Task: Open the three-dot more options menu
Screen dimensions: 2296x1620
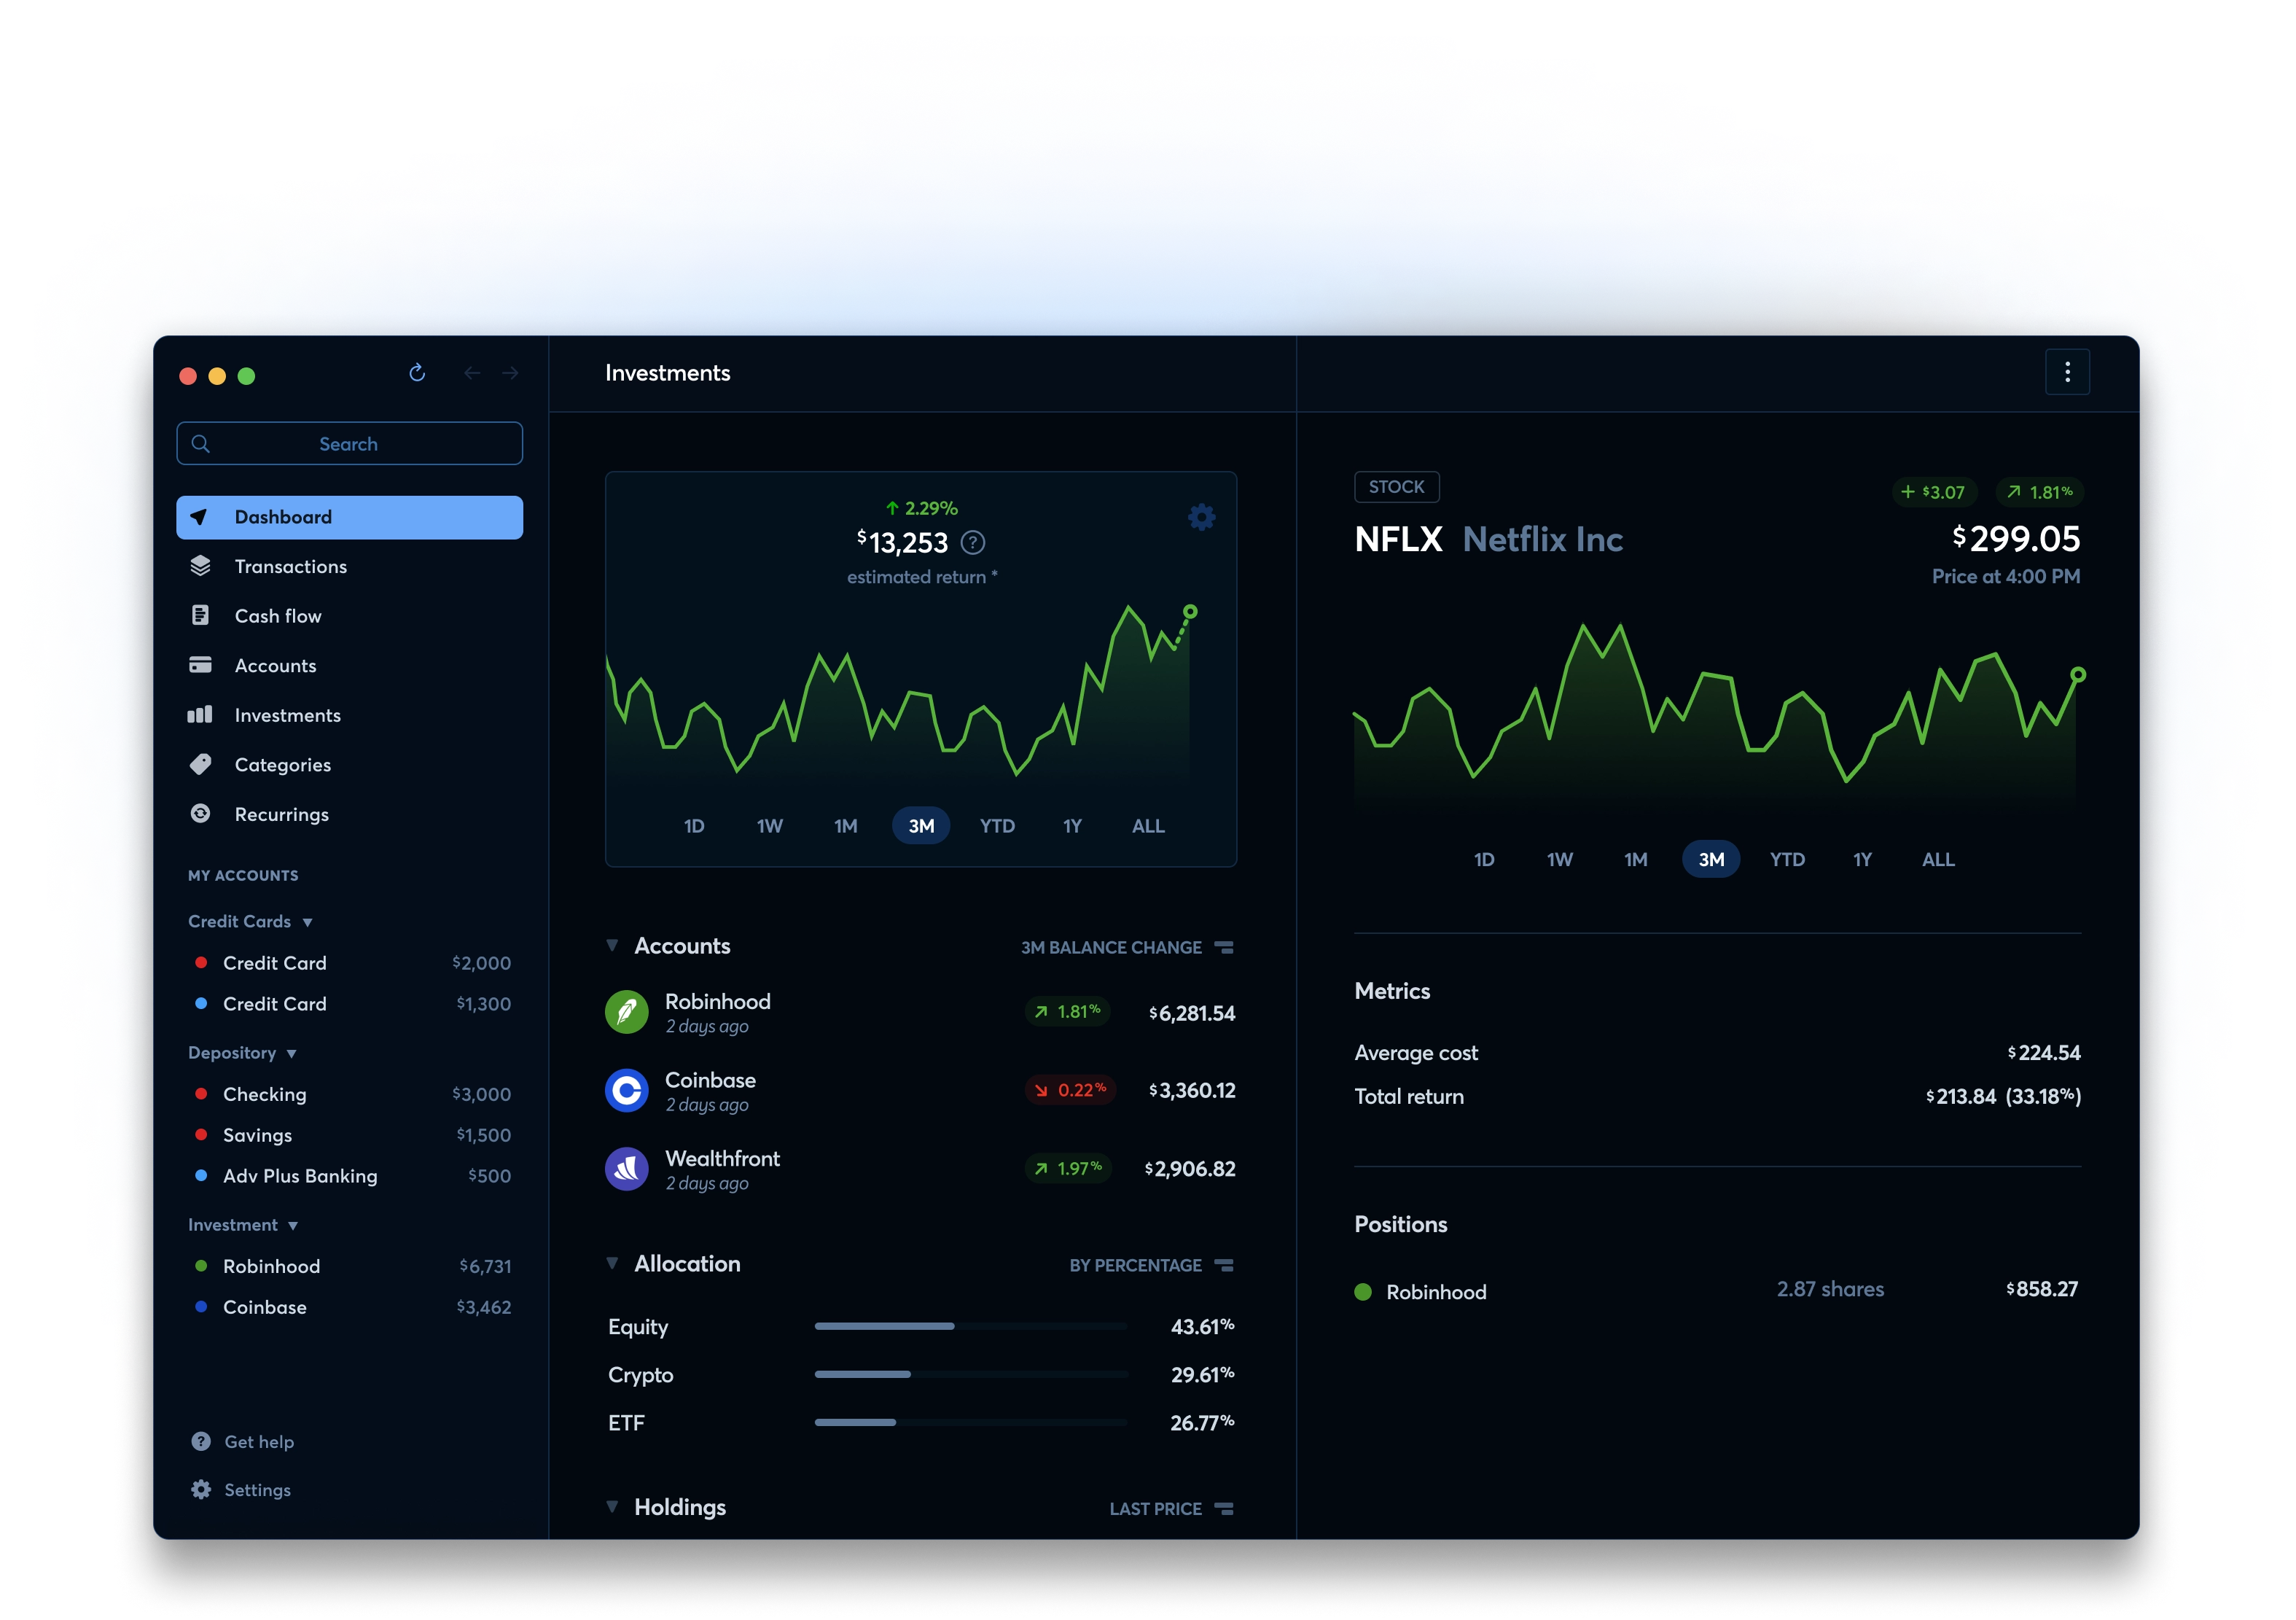Action: (2067, 372)
